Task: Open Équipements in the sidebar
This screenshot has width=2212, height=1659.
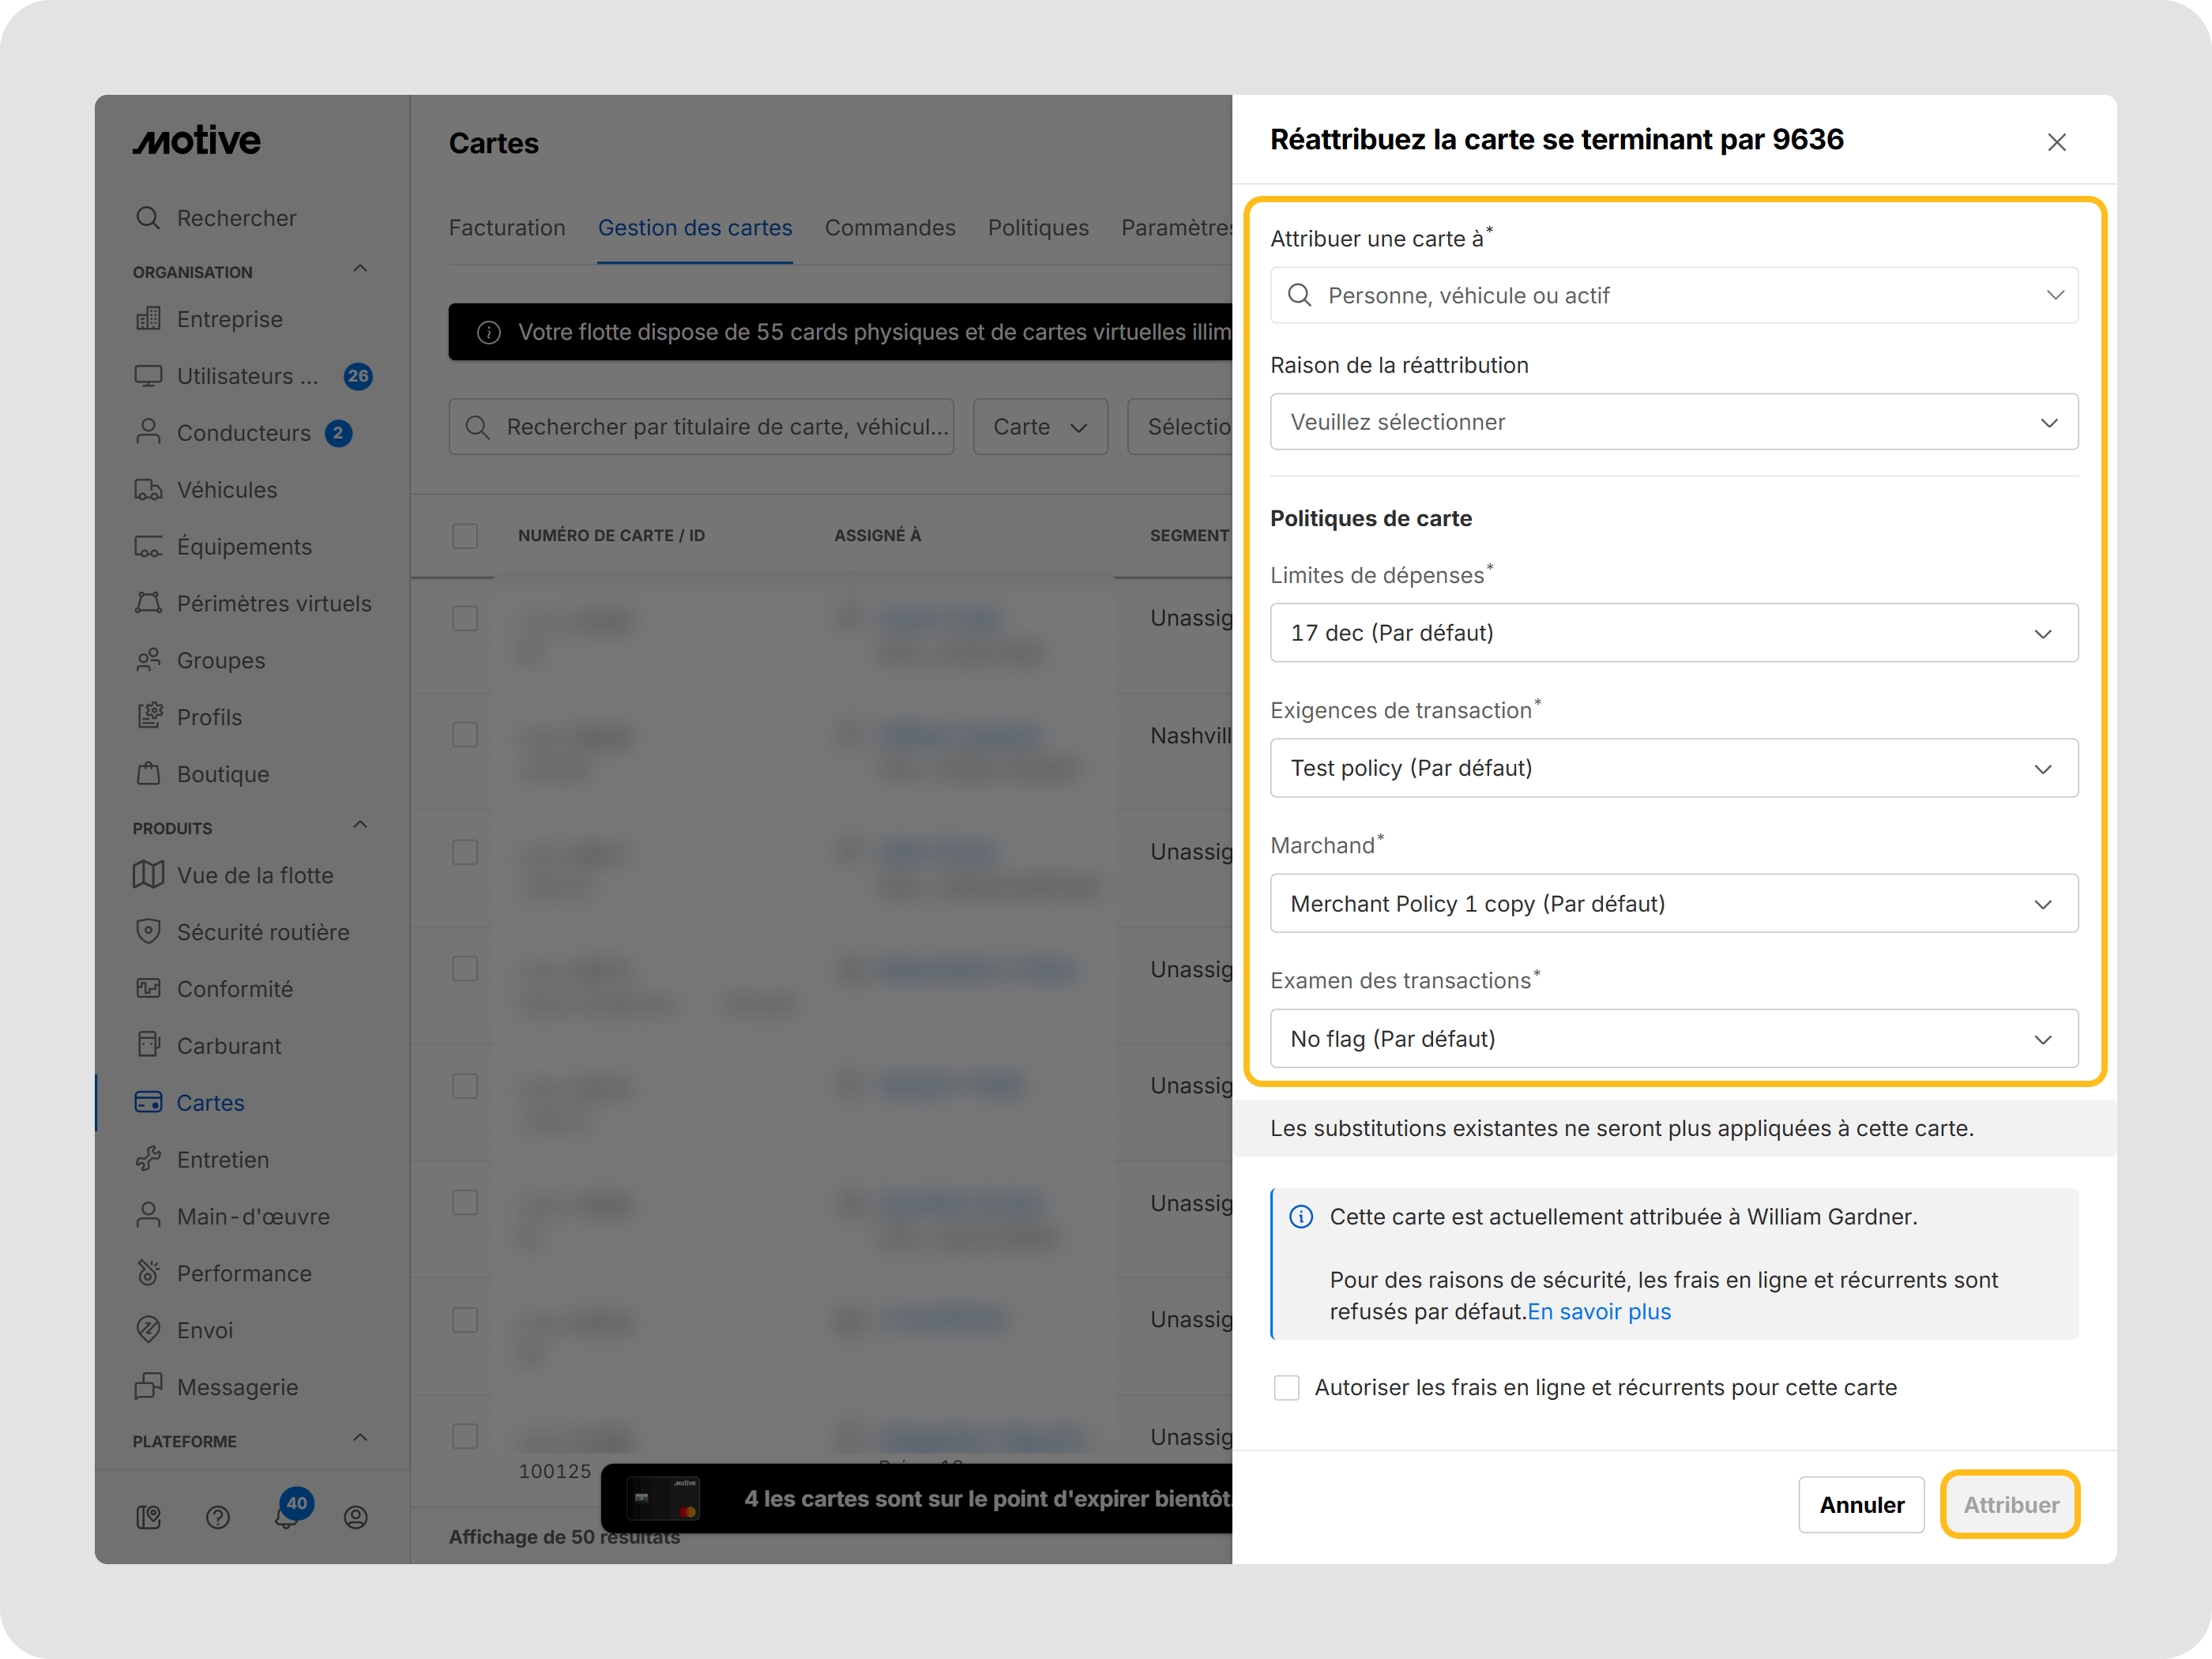Action: coord(223,547)
